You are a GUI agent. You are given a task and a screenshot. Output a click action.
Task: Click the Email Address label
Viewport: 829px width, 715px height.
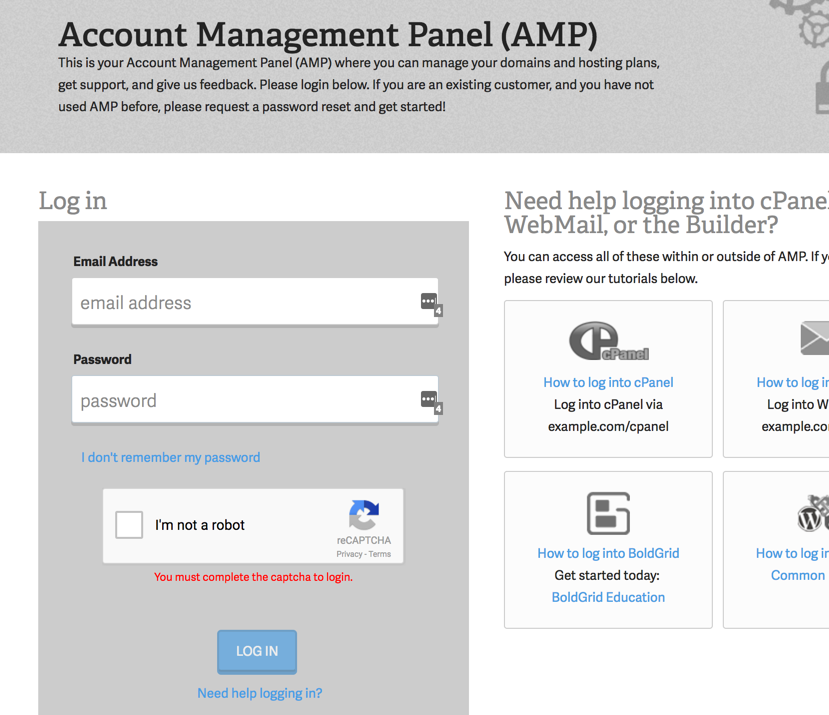tap(115, 261)
